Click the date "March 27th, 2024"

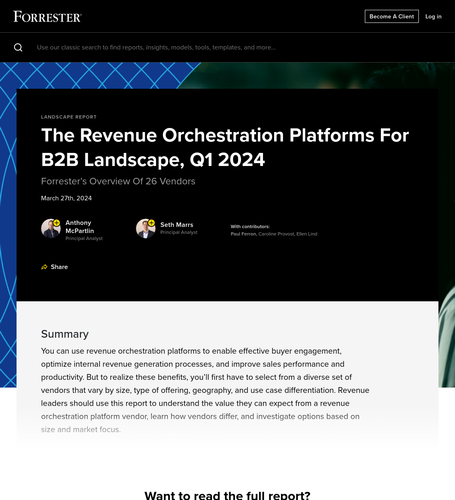point(66,198)
